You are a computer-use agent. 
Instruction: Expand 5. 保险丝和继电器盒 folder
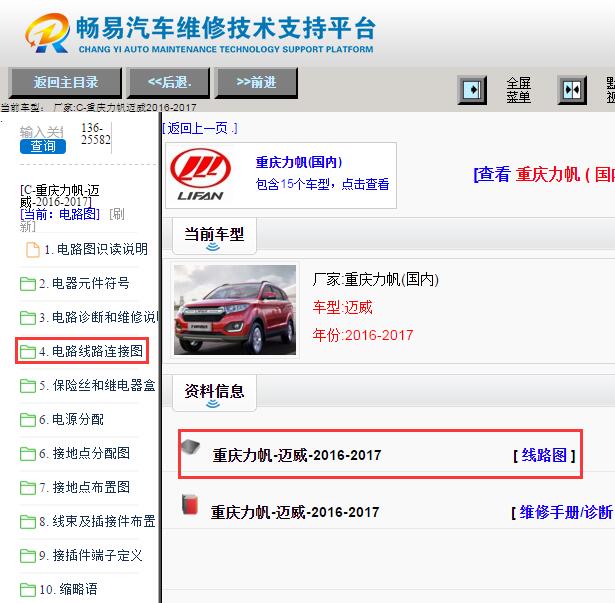point(97,385)
